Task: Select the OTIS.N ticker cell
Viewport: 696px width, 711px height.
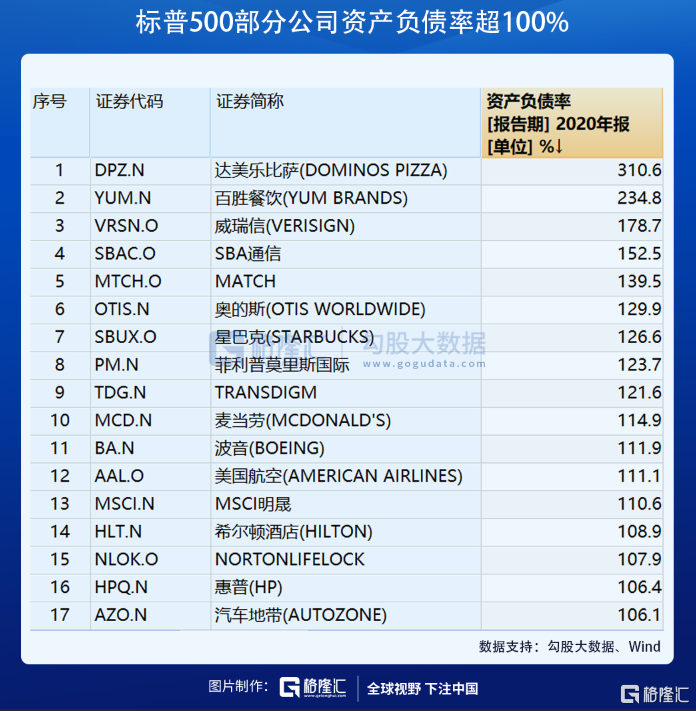Action: [x=150, y=310]
